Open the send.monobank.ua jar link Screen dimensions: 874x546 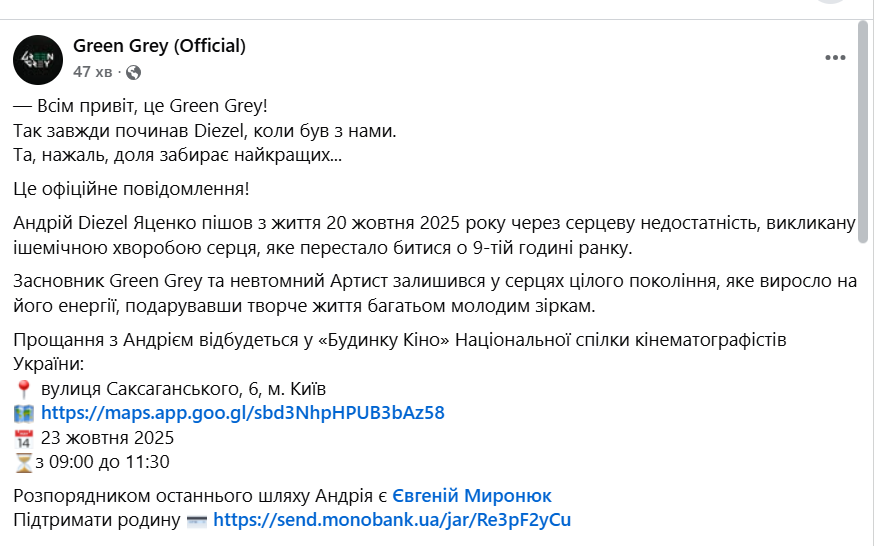392,520
